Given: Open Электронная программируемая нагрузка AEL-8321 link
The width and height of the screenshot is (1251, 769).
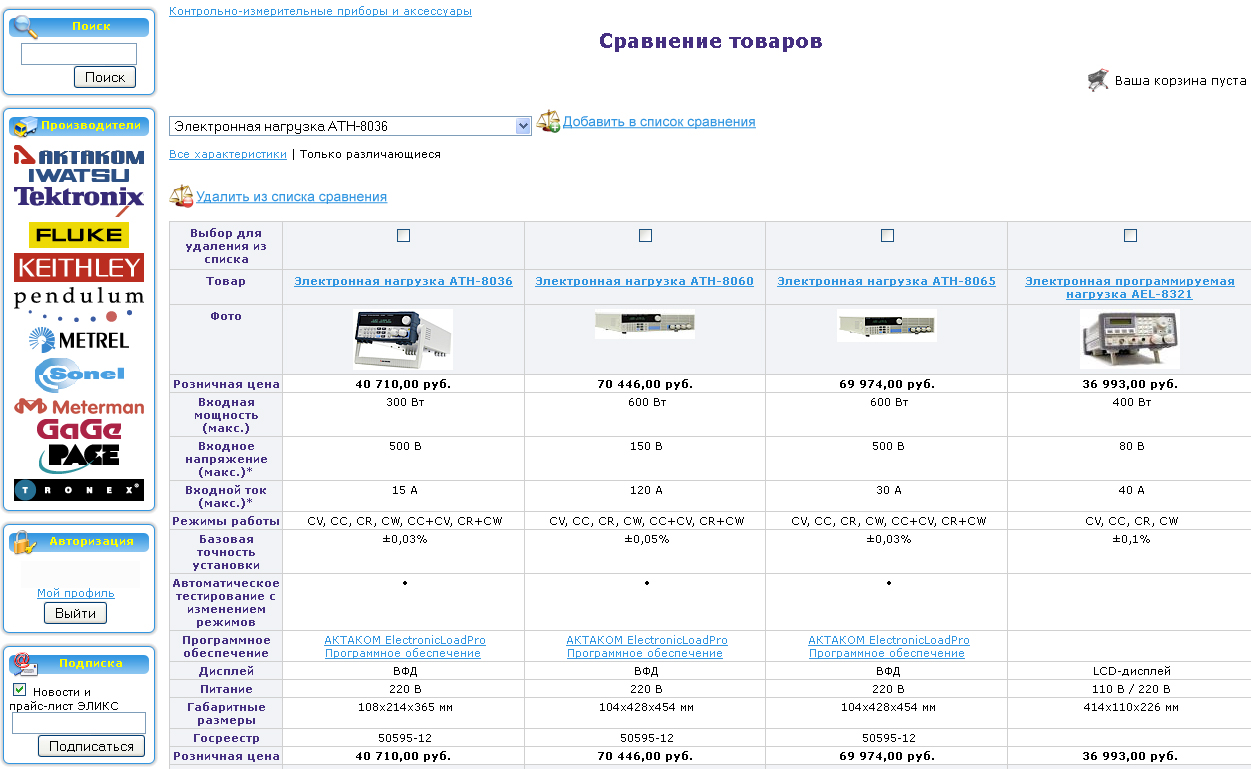Looking at the screenshot, I should (1130, 288).
